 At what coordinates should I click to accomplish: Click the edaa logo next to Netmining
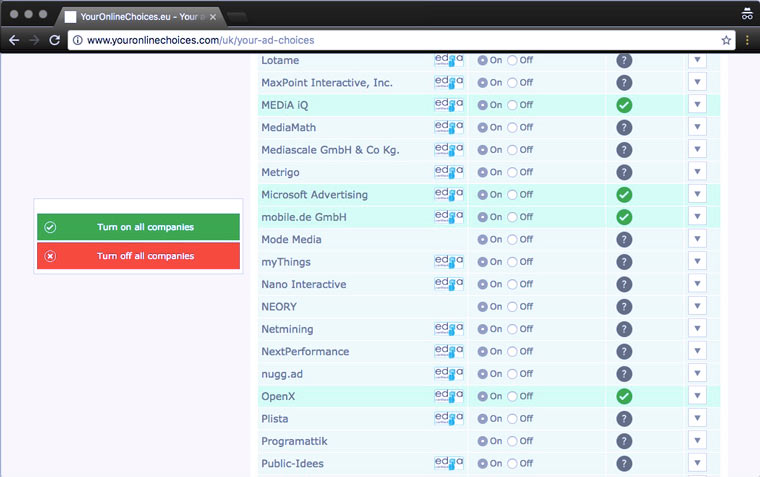(449, 329)
